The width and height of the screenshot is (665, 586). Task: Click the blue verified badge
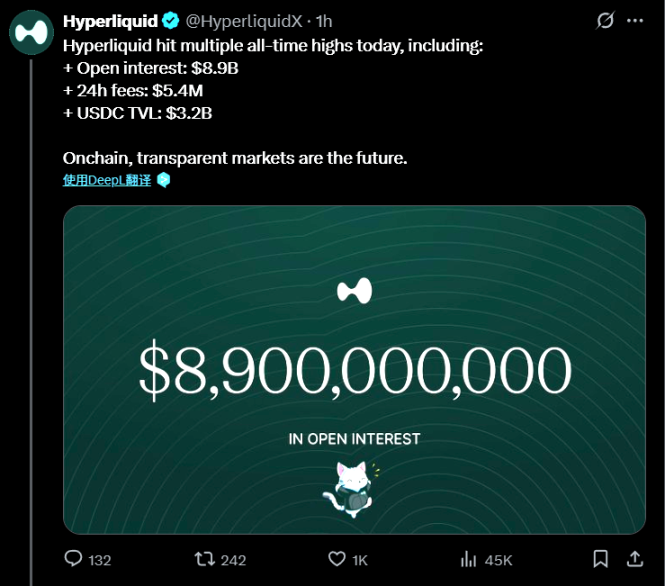[170, 21]
